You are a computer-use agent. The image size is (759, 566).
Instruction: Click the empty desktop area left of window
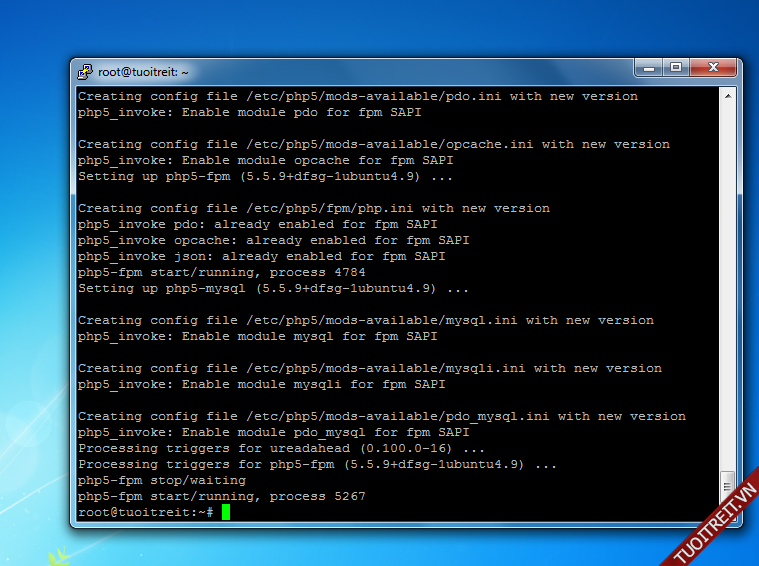pyautogui.click(x=35, y=300)
